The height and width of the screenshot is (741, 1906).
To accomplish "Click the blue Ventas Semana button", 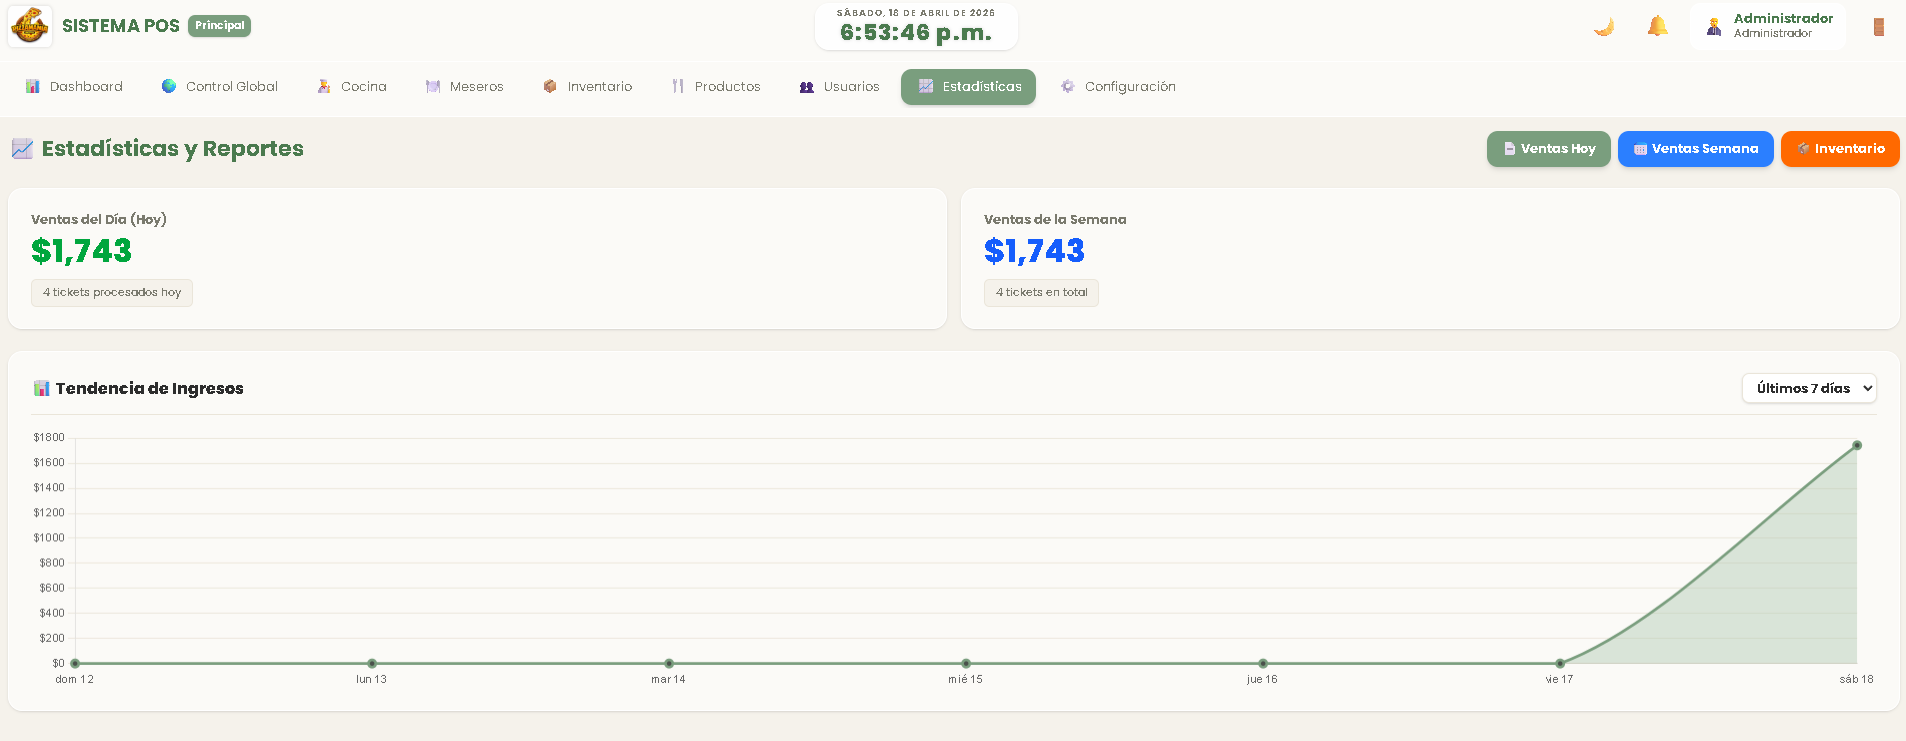I will click(1695, 149).
